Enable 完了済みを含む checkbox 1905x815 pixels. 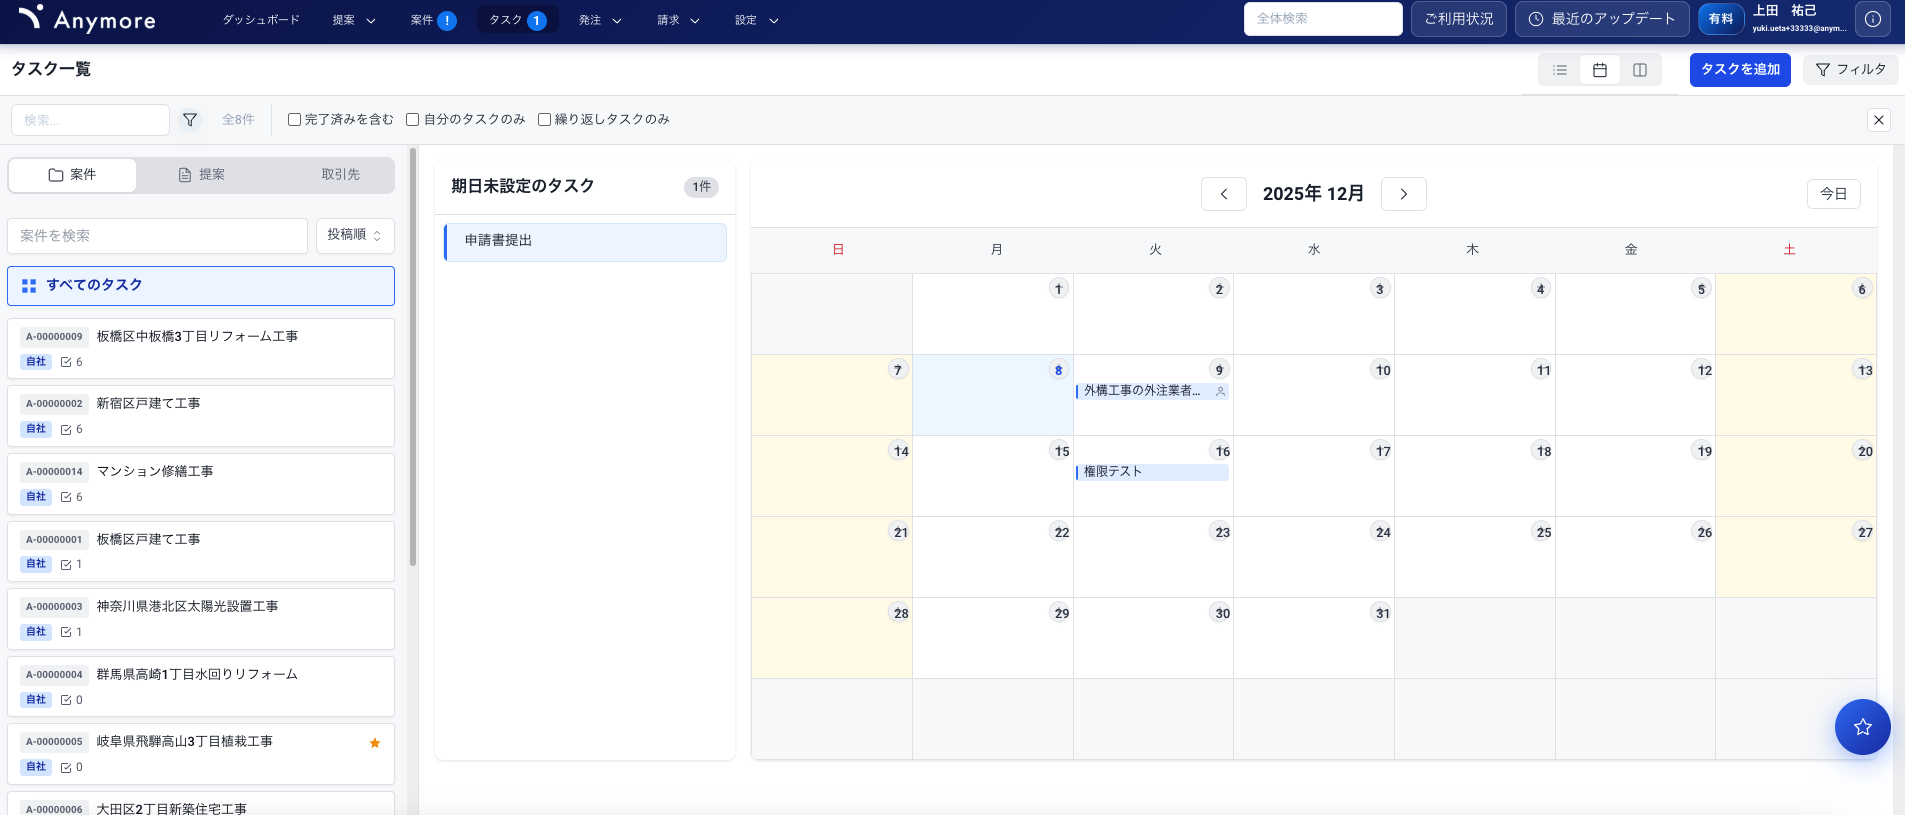click(x=295, y=120)
